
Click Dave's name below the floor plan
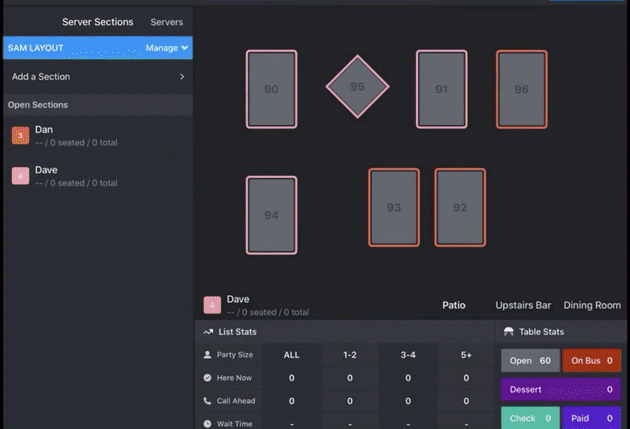click(238, 299)
